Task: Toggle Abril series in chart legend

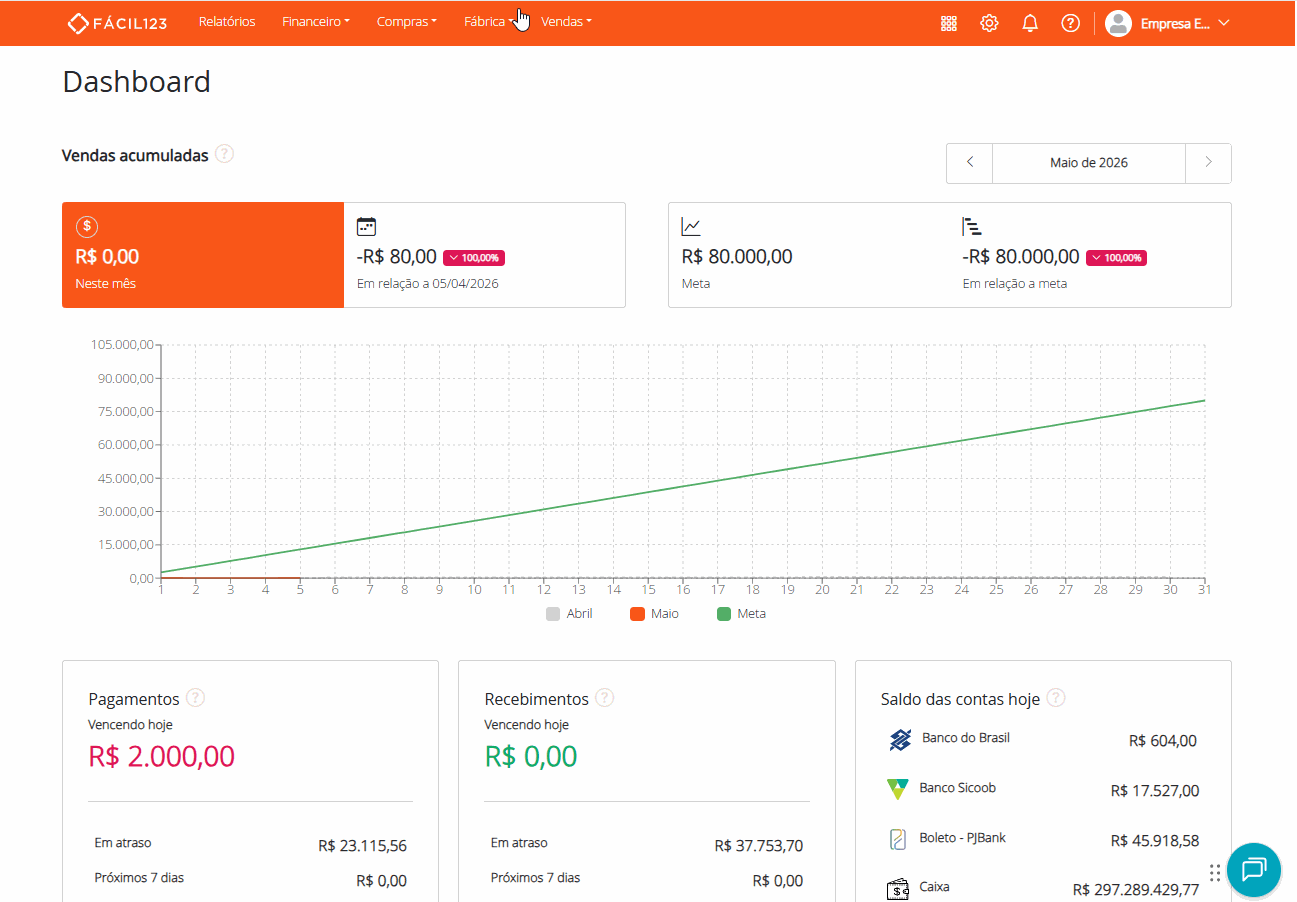Action: point(569,614)
